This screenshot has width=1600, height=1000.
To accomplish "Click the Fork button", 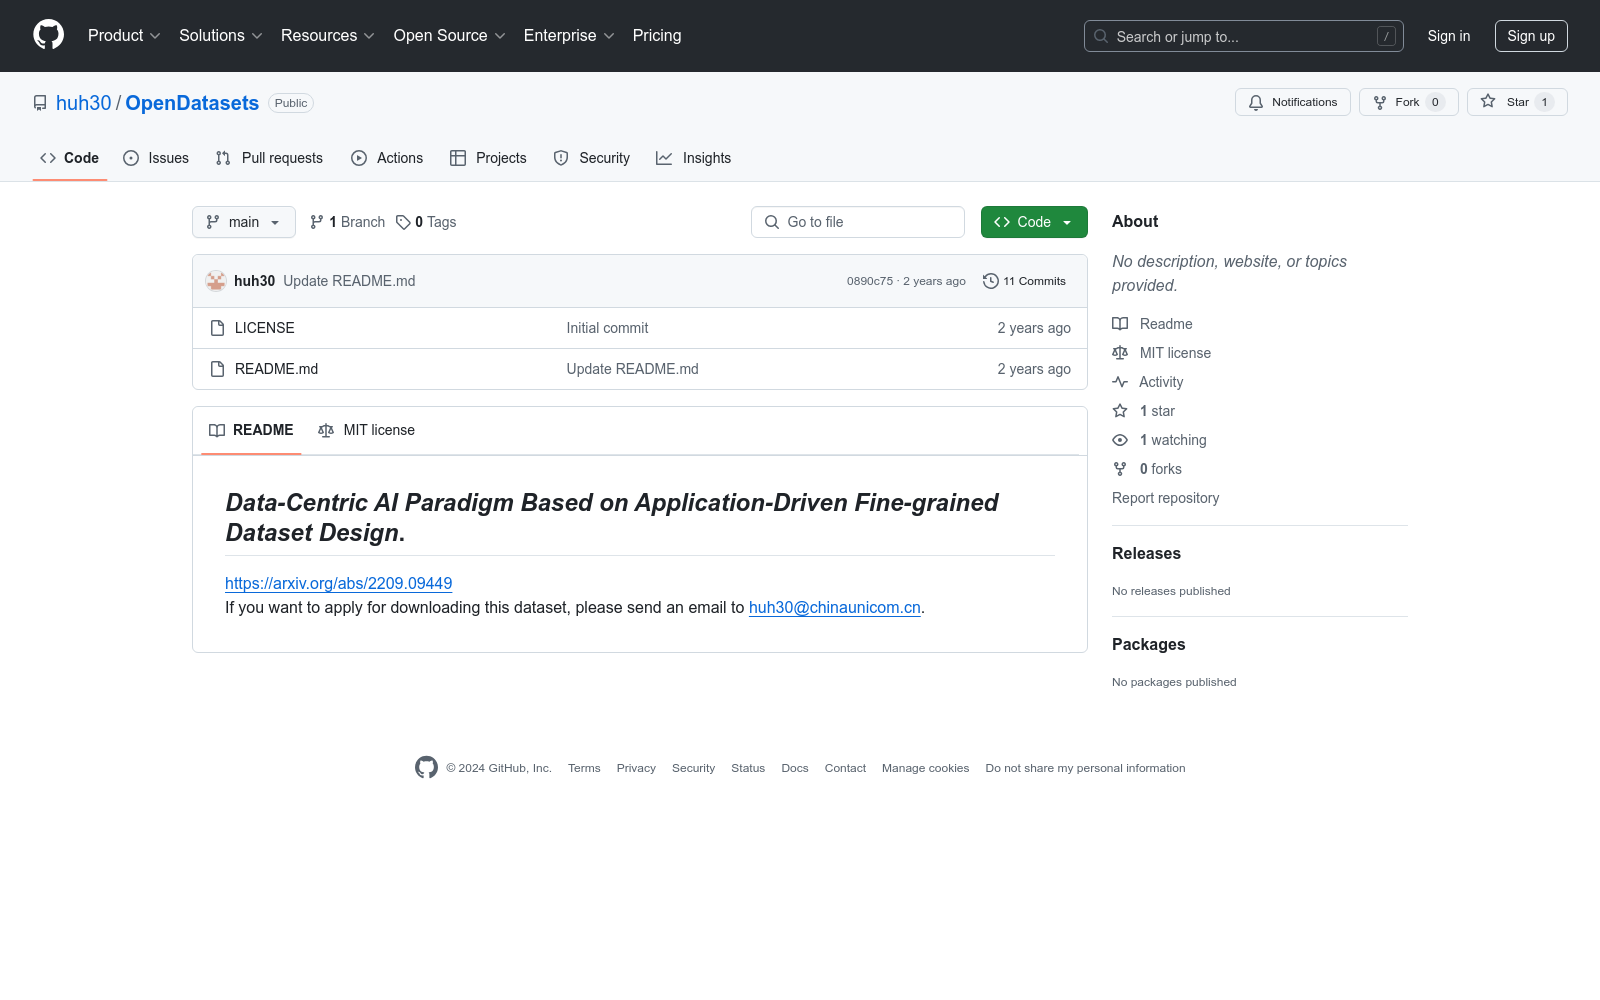I will (x=1409, y=102).
